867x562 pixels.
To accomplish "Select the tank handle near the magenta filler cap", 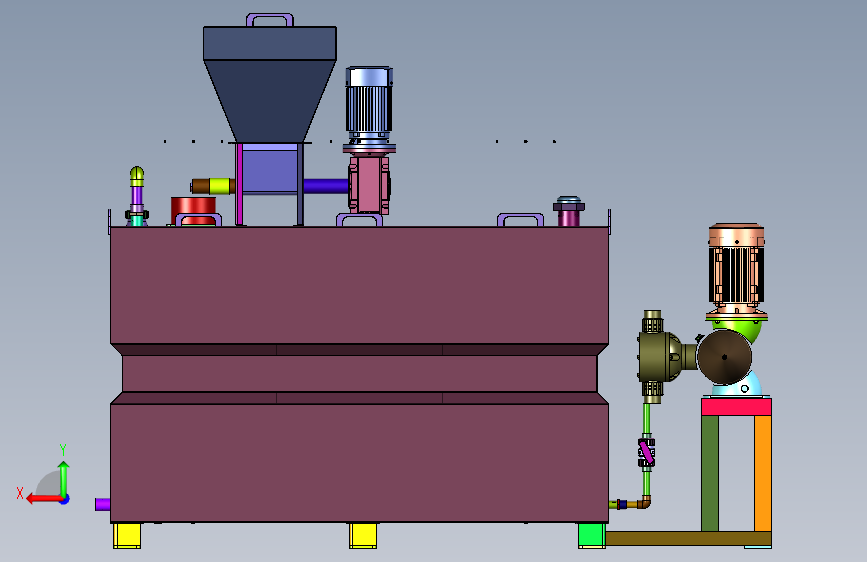I will click(x=520, y=220).
